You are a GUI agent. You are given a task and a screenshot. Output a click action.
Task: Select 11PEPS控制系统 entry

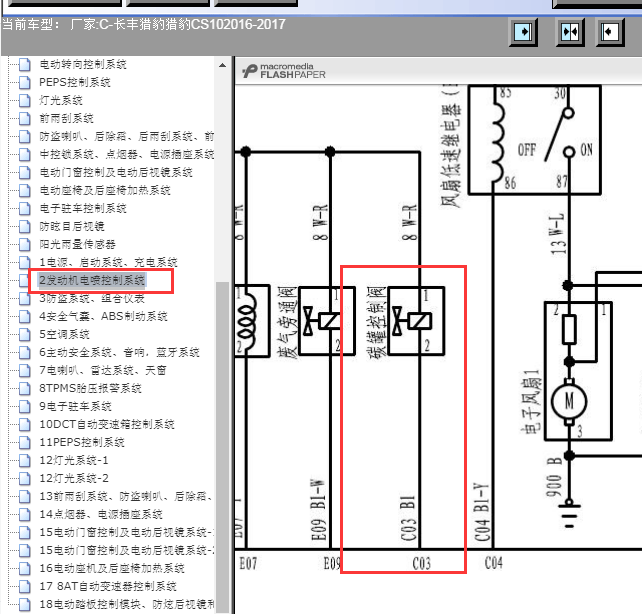coord(82,442)
